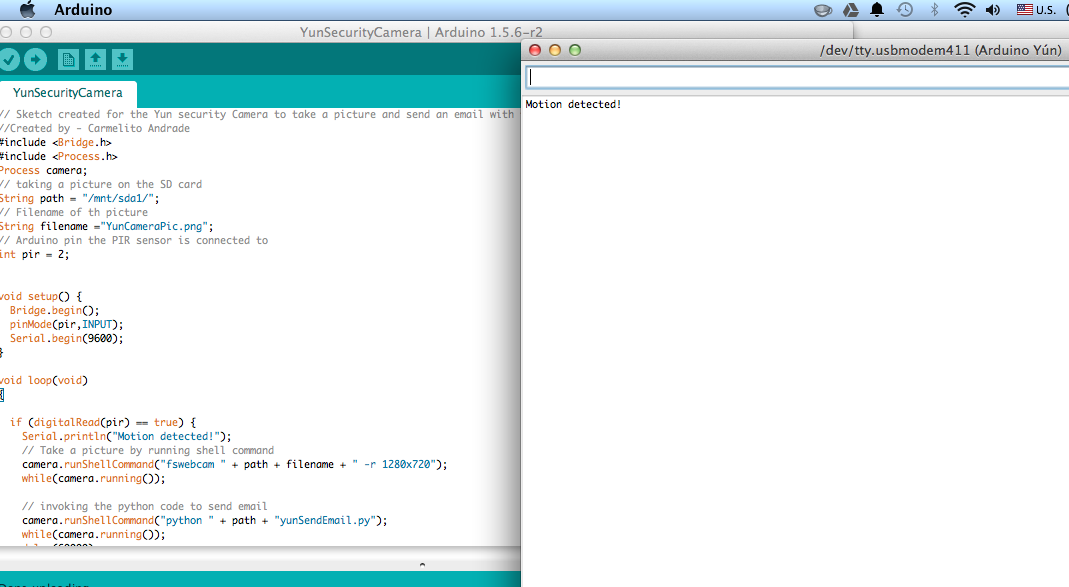
Task: Click the console pane collapse arrow
Action: click(x=422, y=565)
